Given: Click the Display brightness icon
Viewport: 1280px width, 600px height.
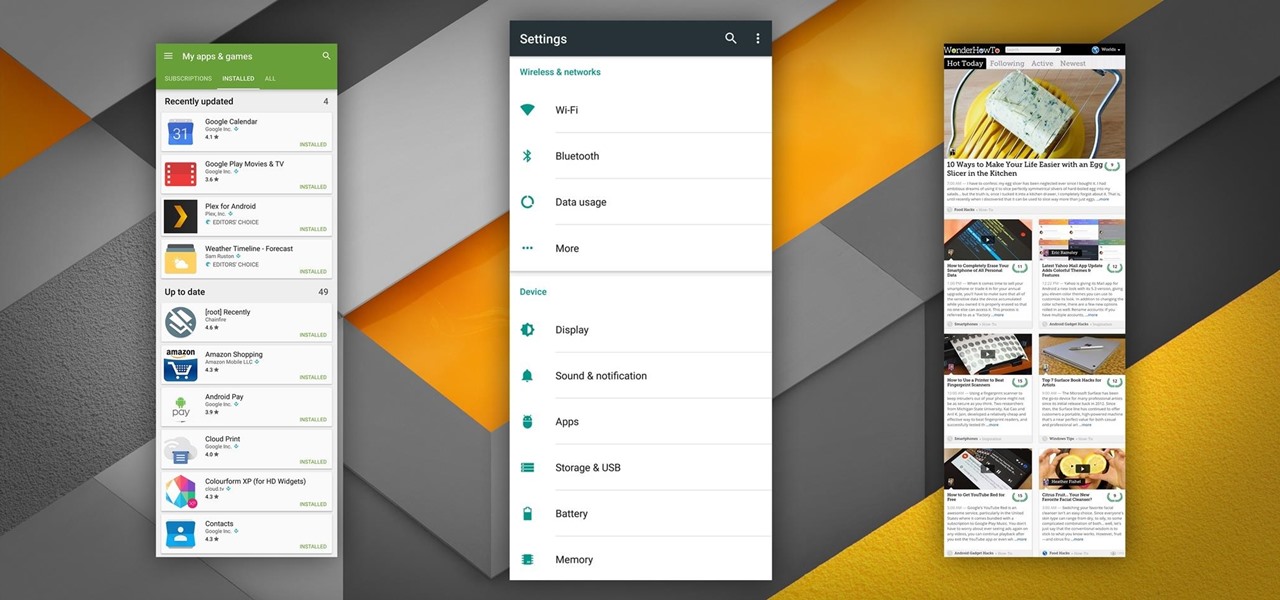Looking at the screenshot, I should pos(527,330).
